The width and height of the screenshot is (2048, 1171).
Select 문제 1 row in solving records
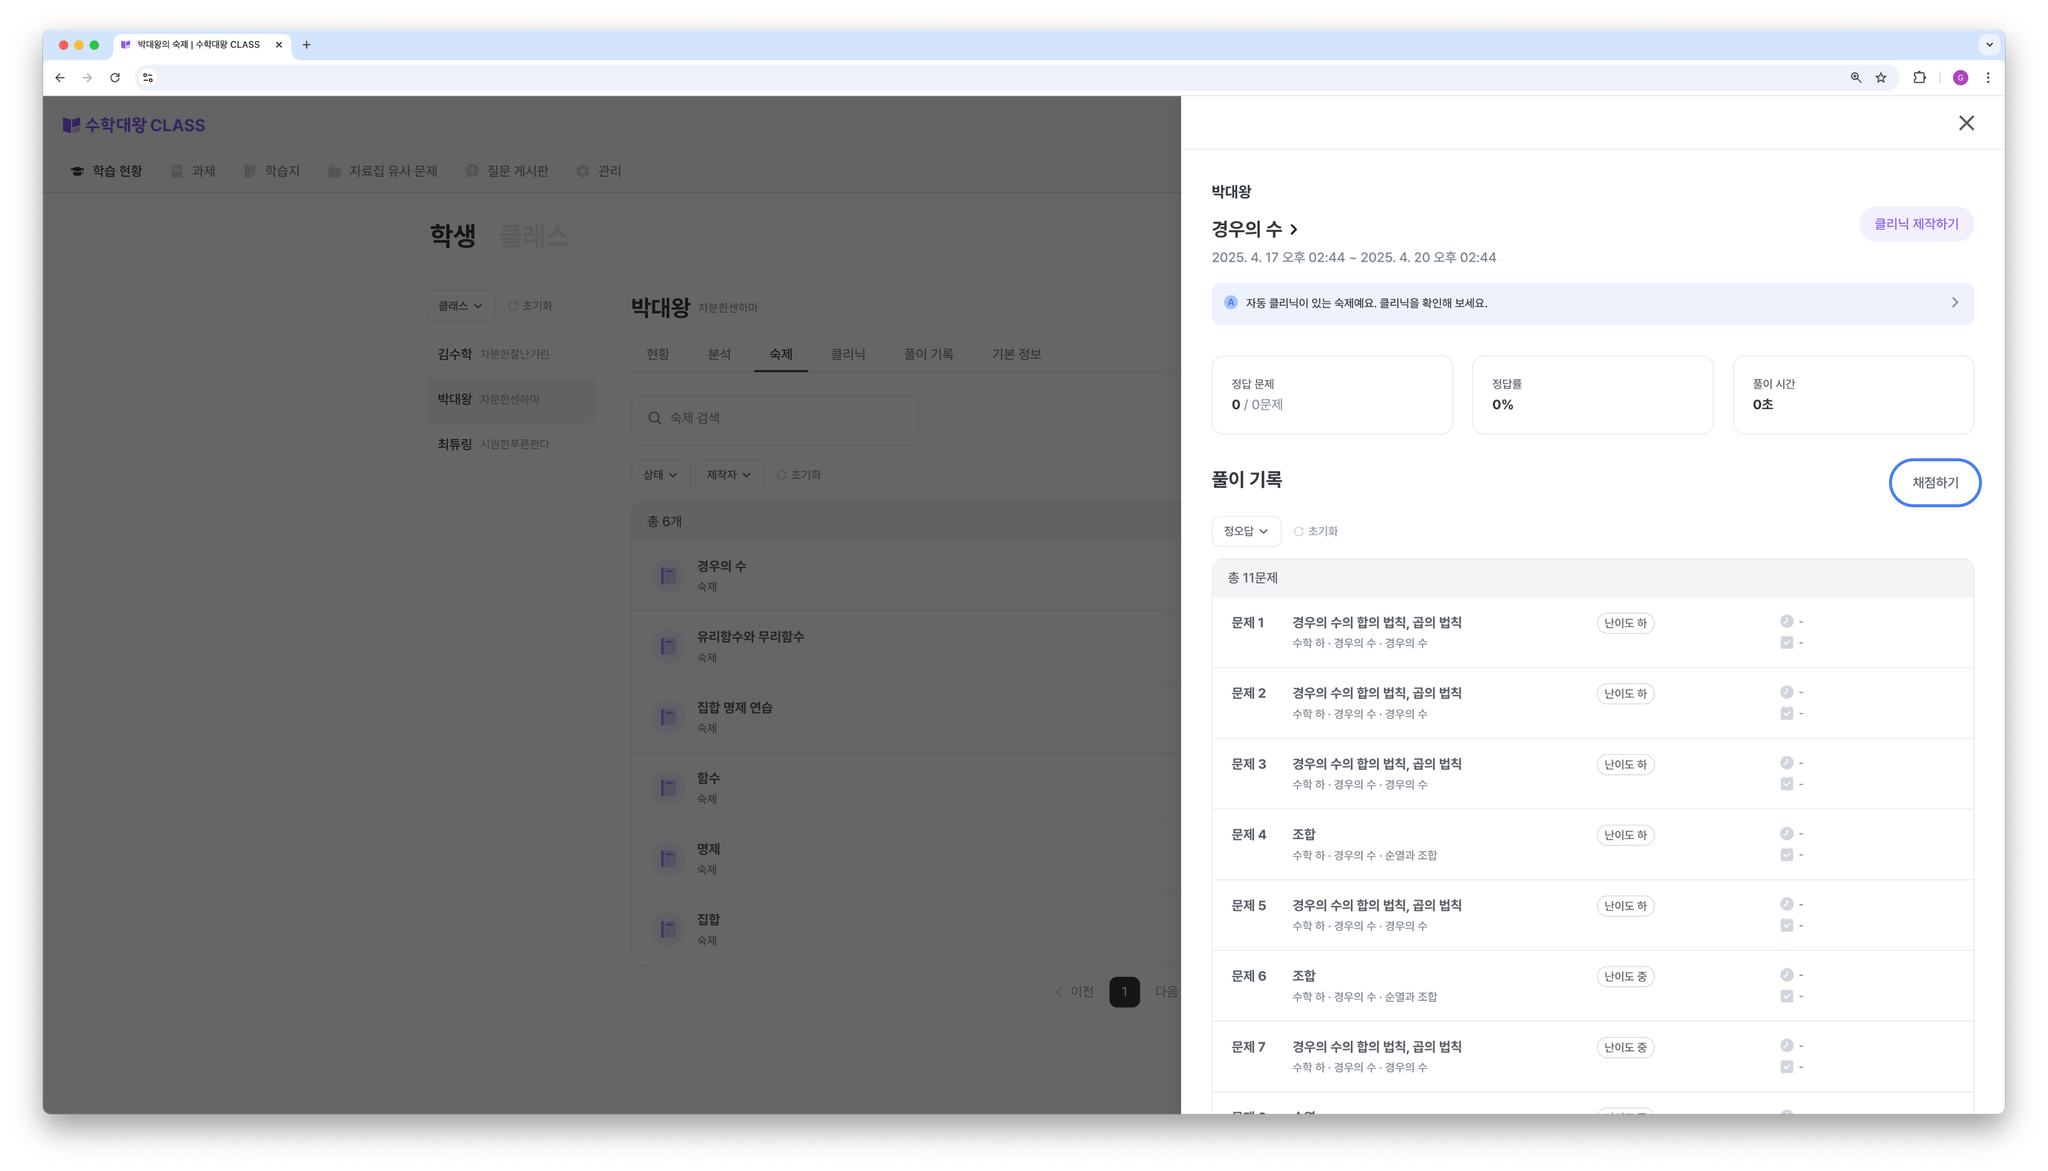click(1592, 632)
